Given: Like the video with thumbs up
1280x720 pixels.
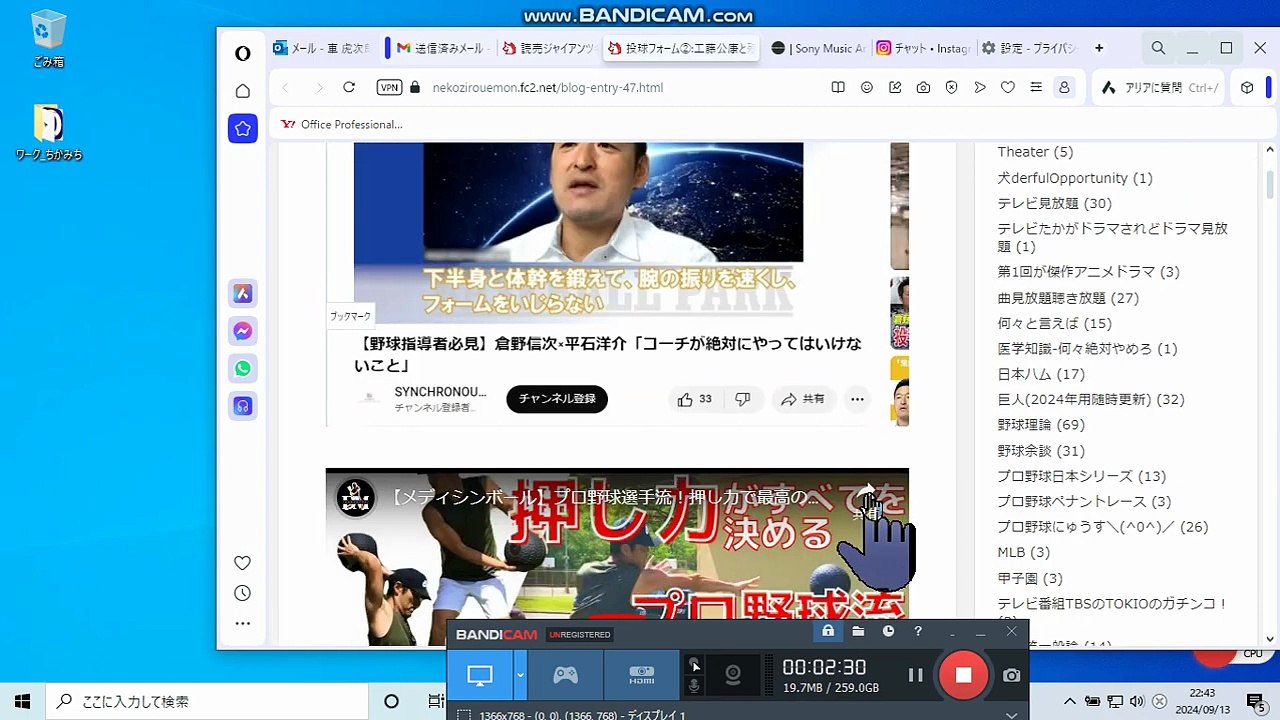Looking at the screenshot, I should pyautogui.click(x=694, y=399).
